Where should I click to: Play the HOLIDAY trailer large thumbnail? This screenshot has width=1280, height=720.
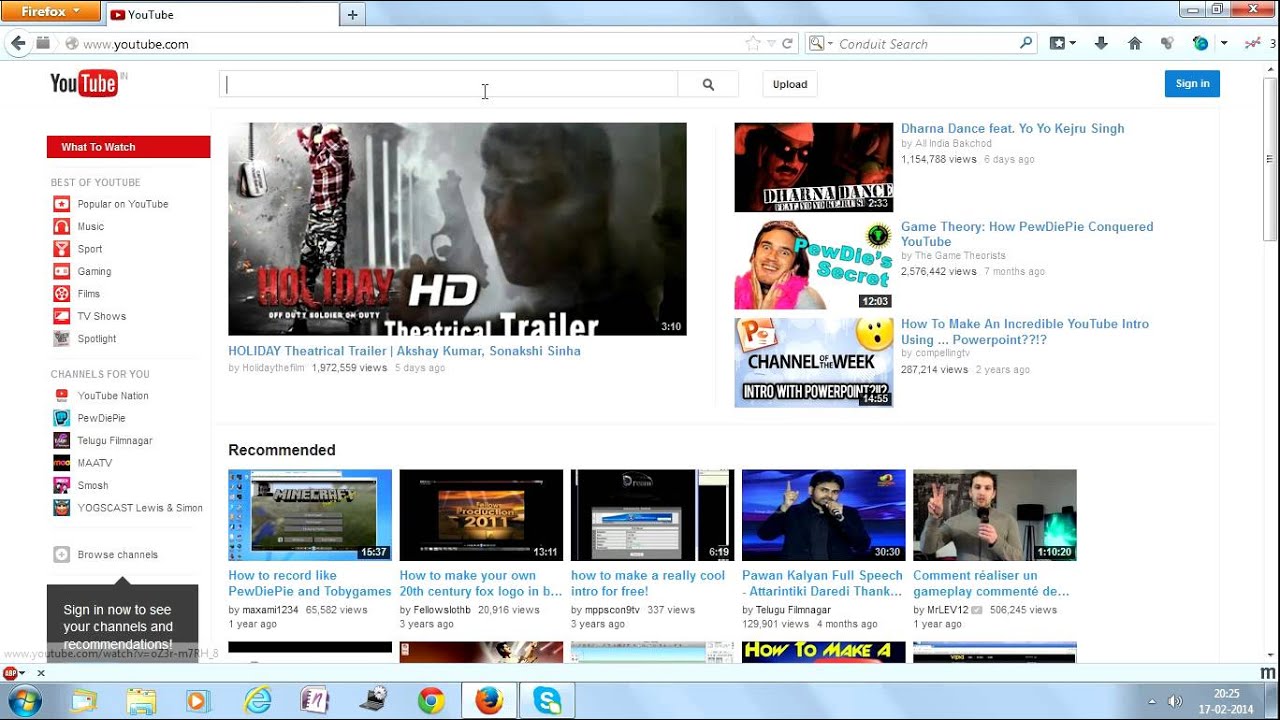(x=457, y=229)
